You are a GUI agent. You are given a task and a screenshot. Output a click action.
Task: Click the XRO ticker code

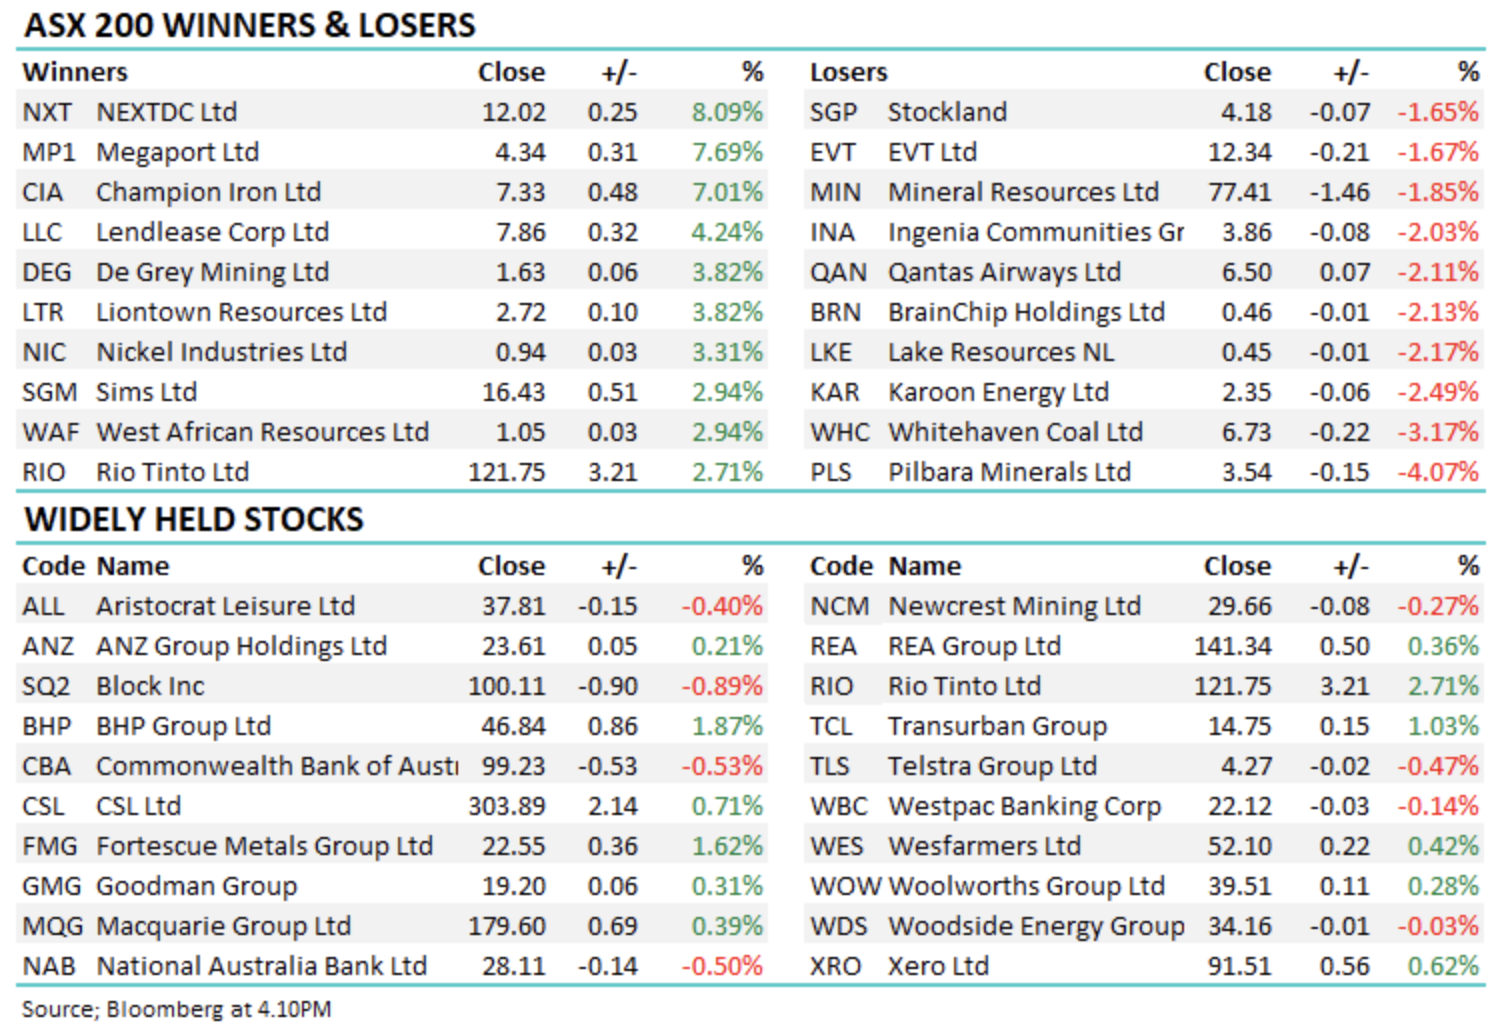[x=835, y=966]
